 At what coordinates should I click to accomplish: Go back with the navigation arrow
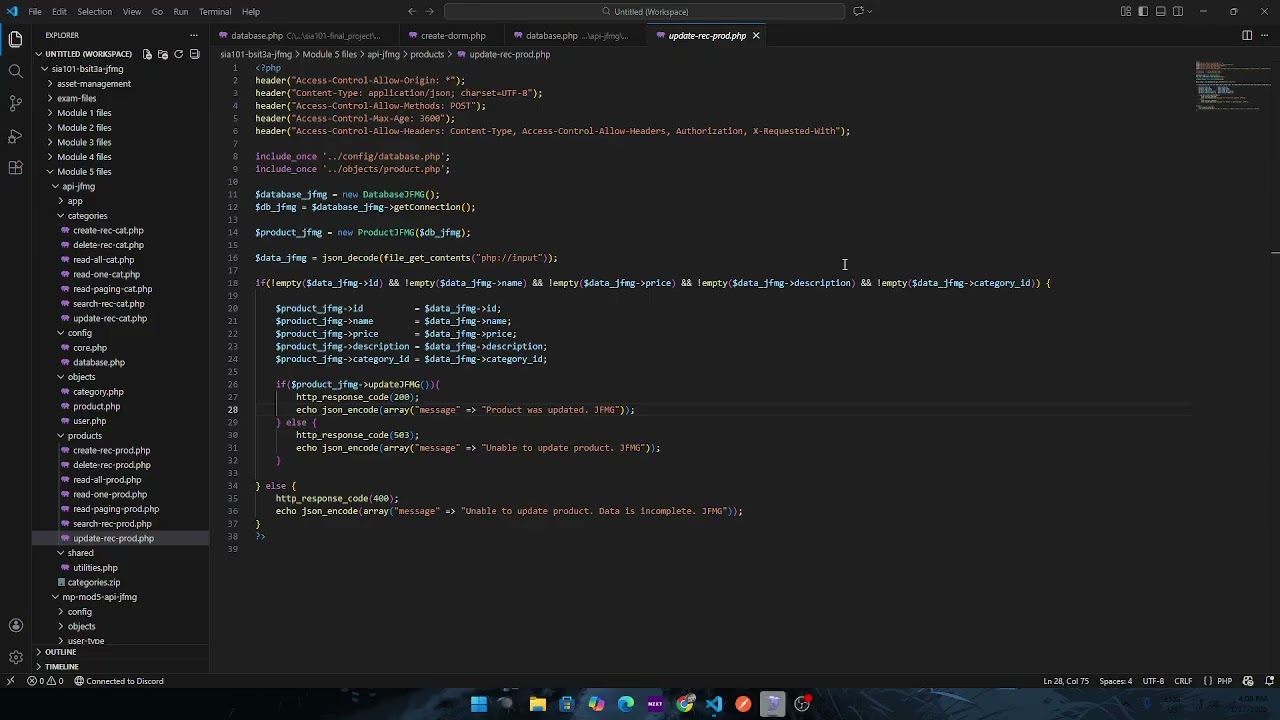[x=411, y=11]
